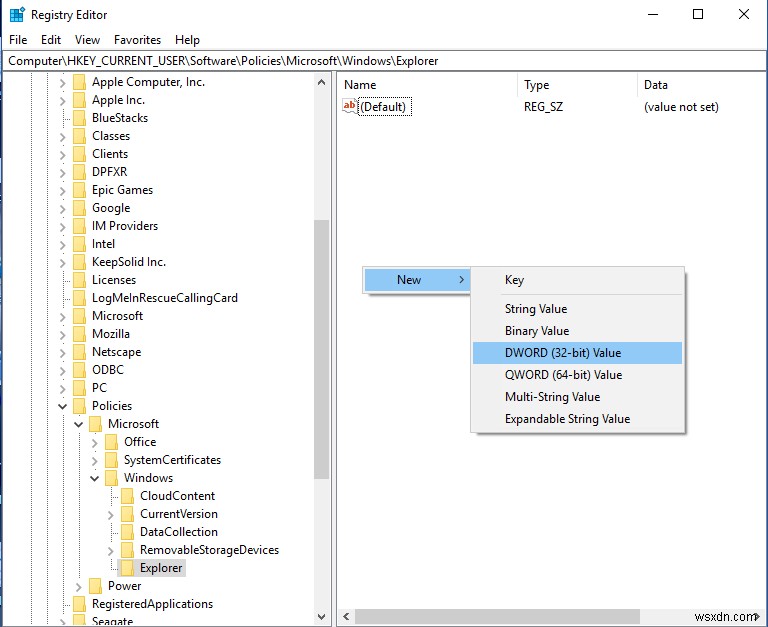Click the Office folder icon
The height and width of the screenshot is (627, 768).
point(112,442)
